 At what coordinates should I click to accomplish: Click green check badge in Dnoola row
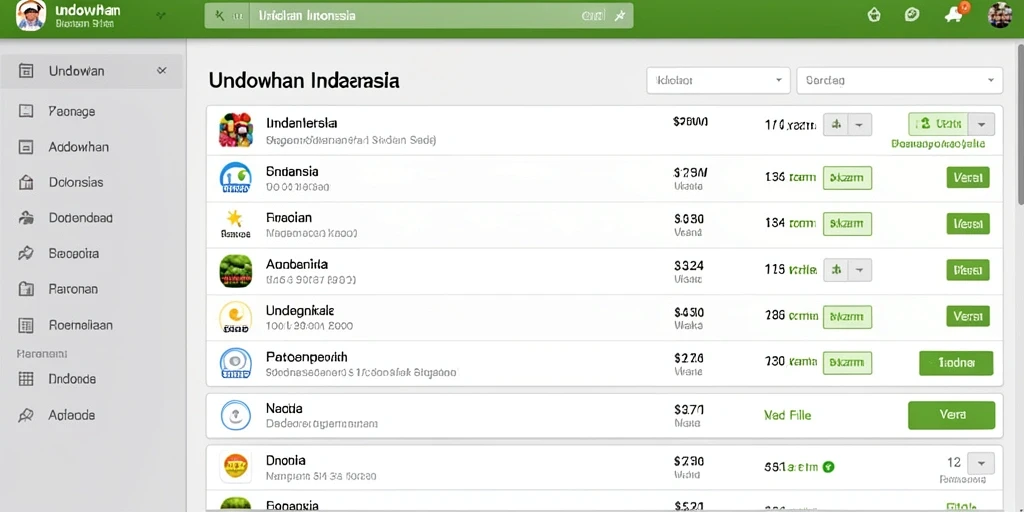point(829,467)
